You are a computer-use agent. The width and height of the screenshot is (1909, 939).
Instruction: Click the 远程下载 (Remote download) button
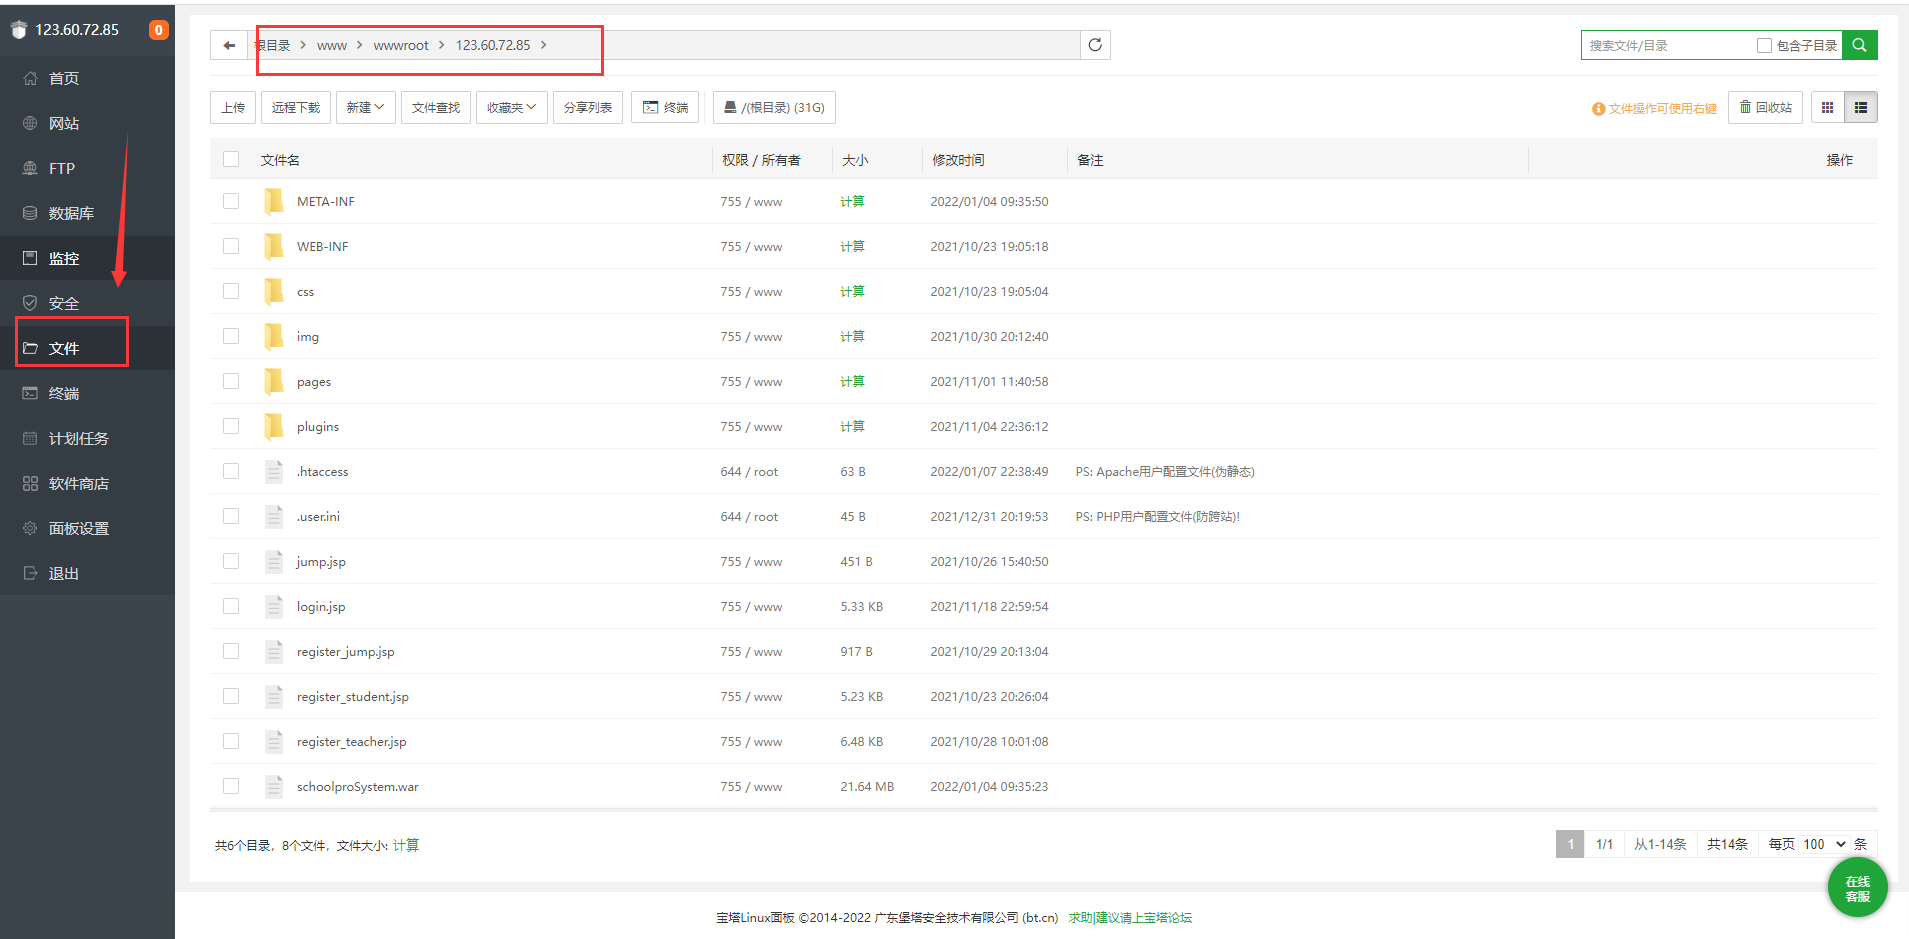(x=296, y=107)
